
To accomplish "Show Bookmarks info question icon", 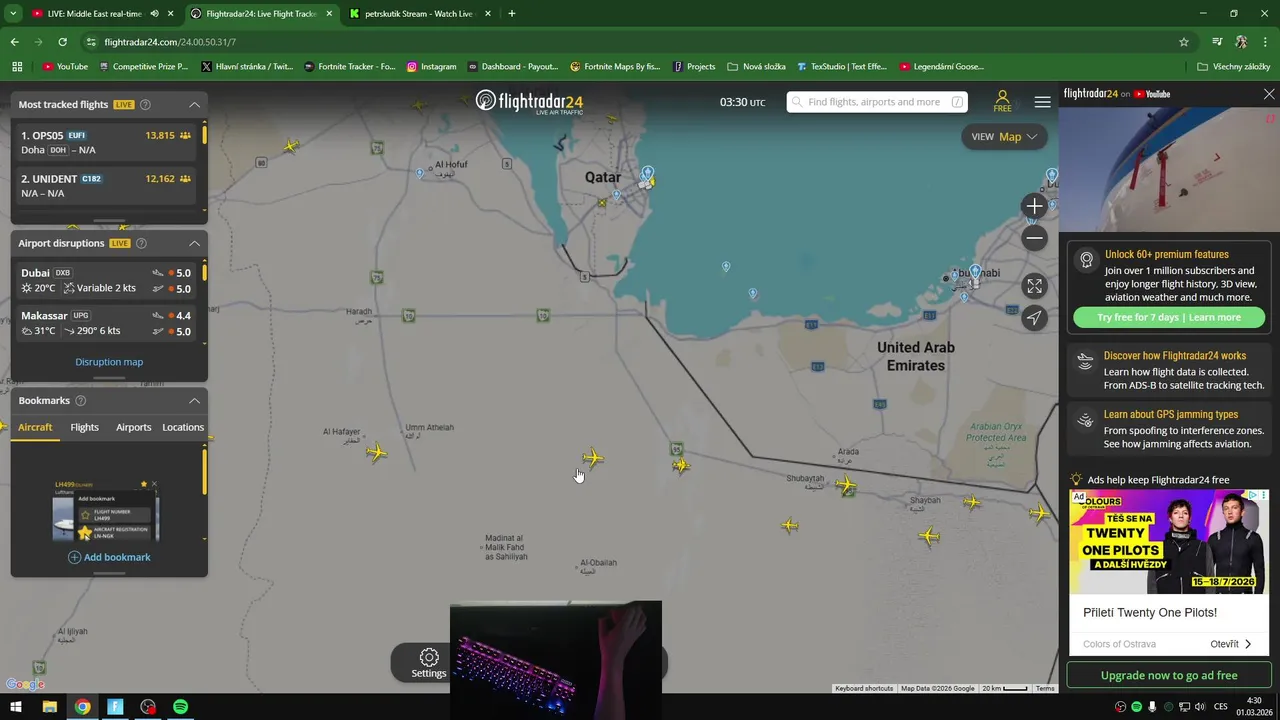I will click(x=82, y=400).
